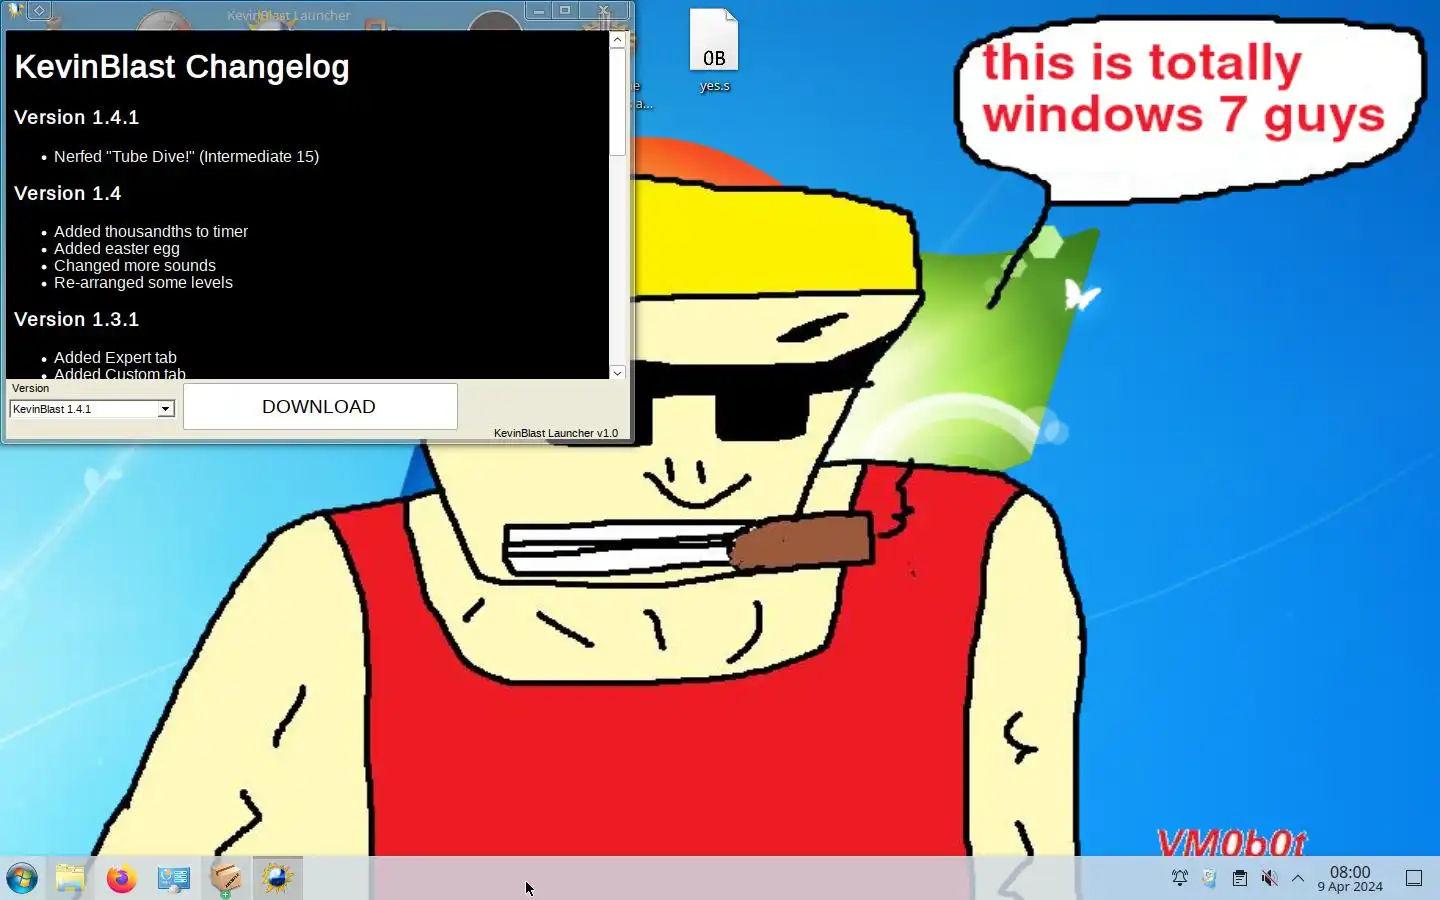Minimize the KevinBlast Launcher window
Image resolution: width=1440 pixels, height=900 pixels.
538,11
